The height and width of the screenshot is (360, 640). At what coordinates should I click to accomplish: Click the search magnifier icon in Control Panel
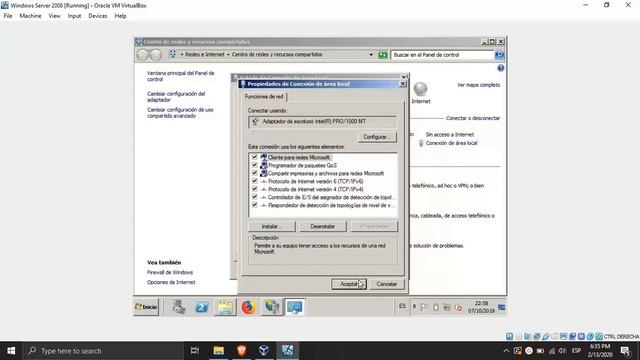tap(499, 55)
